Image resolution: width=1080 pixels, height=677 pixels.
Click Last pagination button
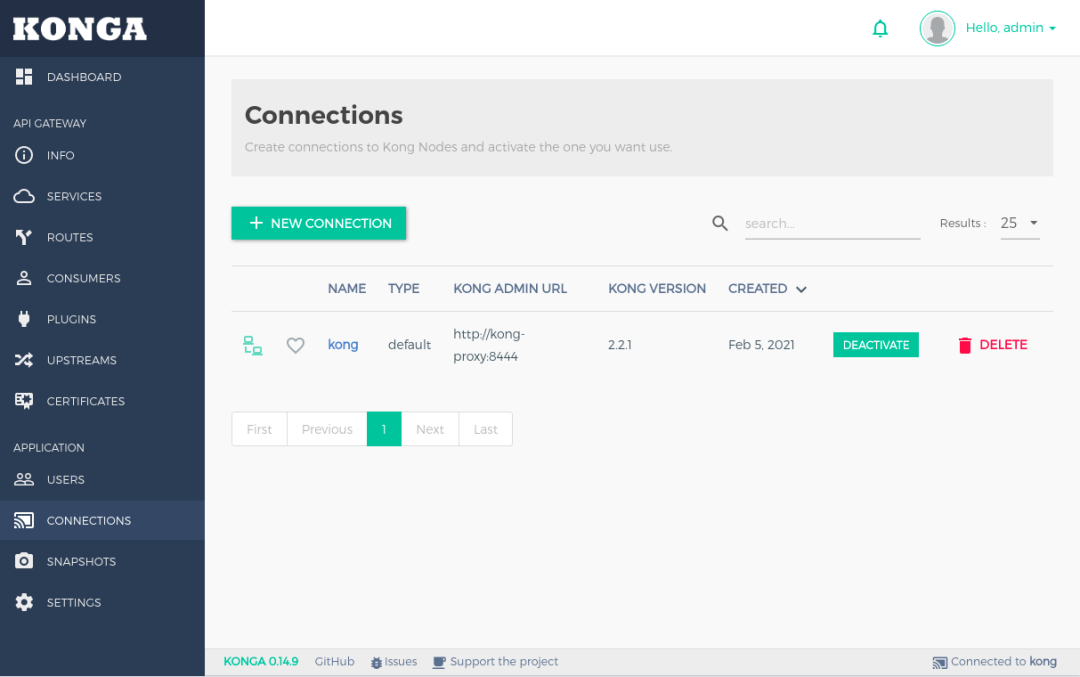click(x=486, y=429)
